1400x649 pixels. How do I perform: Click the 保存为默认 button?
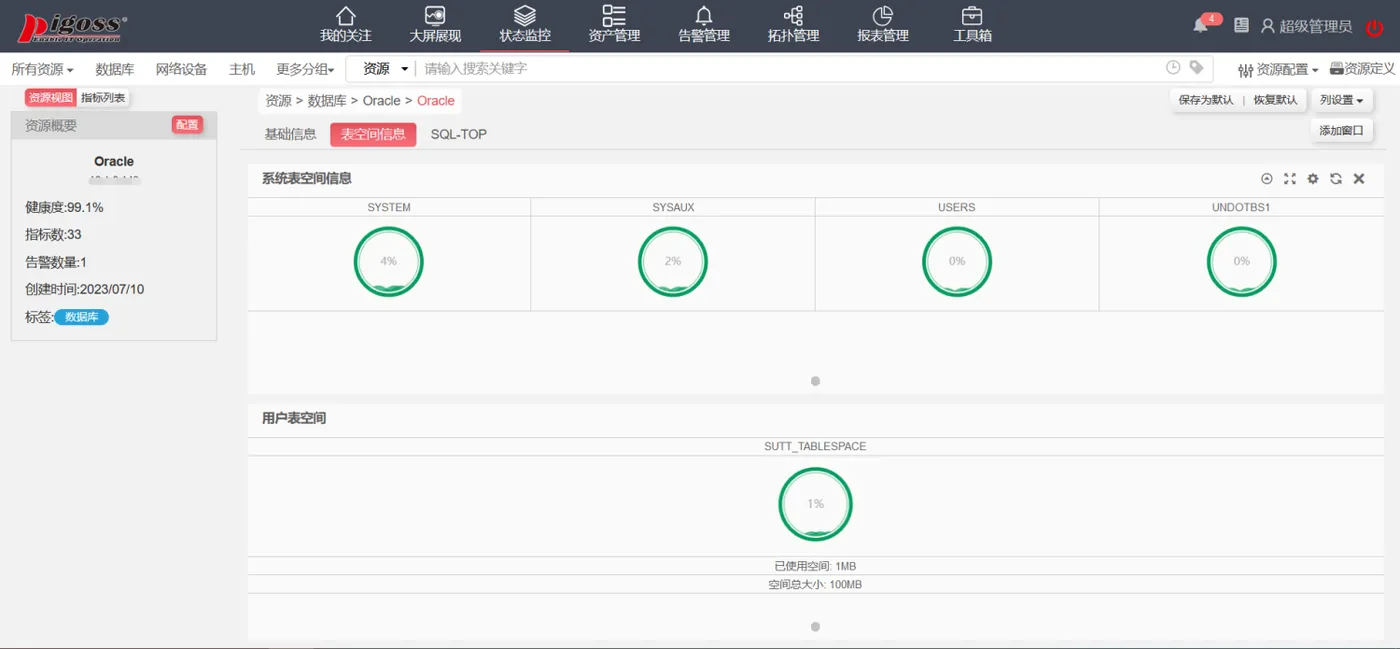(x=1206, y=100)
